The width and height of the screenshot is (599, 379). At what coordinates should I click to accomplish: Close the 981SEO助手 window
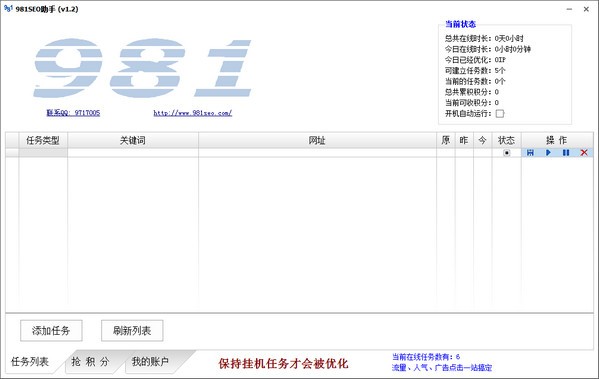tap(586, 9)
